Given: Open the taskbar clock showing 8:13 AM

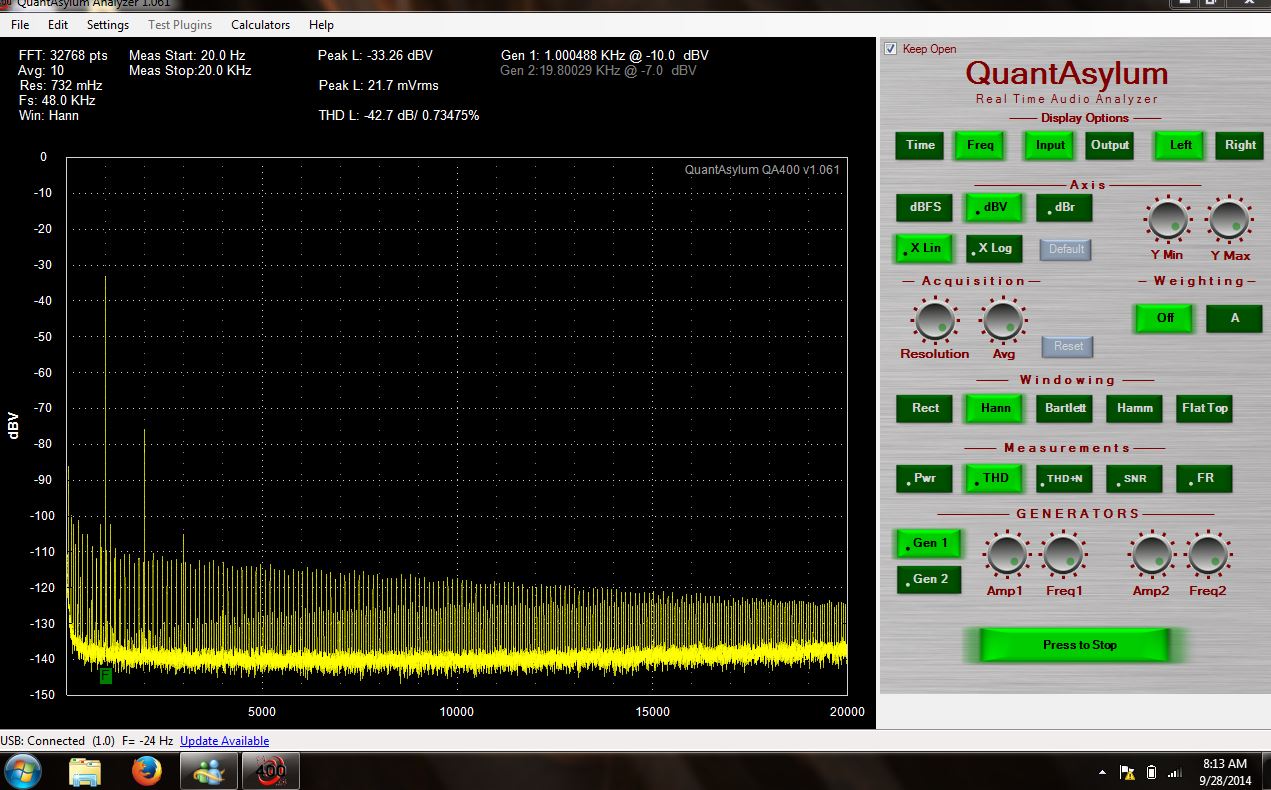Looking at the screenshot, I should pyautogui.click(x=1223, y=771).
